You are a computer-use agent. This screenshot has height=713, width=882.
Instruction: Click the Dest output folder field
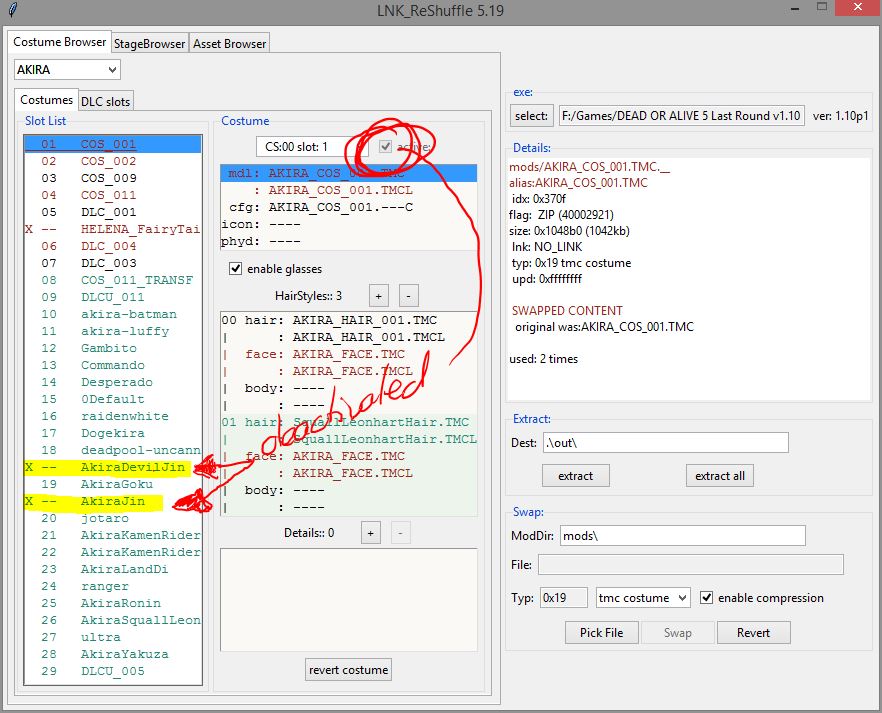(x=666, y=443)
